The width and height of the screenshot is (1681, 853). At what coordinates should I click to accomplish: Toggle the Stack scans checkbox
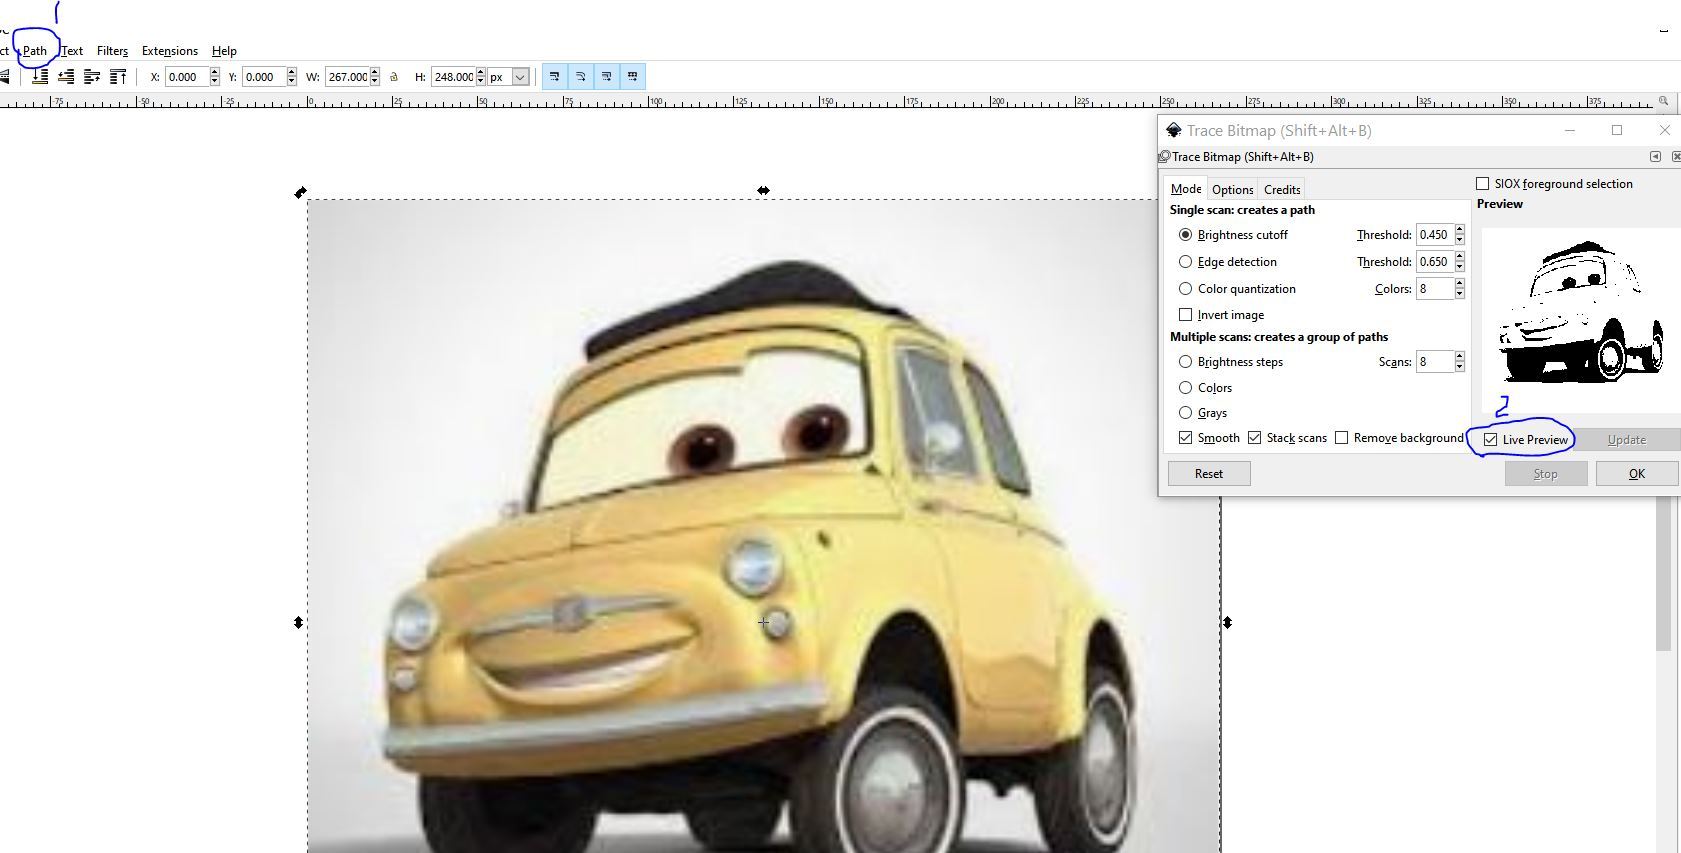(1254, 438)
